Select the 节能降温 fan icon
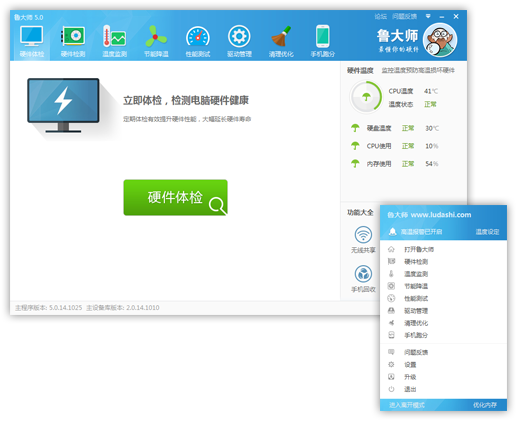 click(156, 36)
